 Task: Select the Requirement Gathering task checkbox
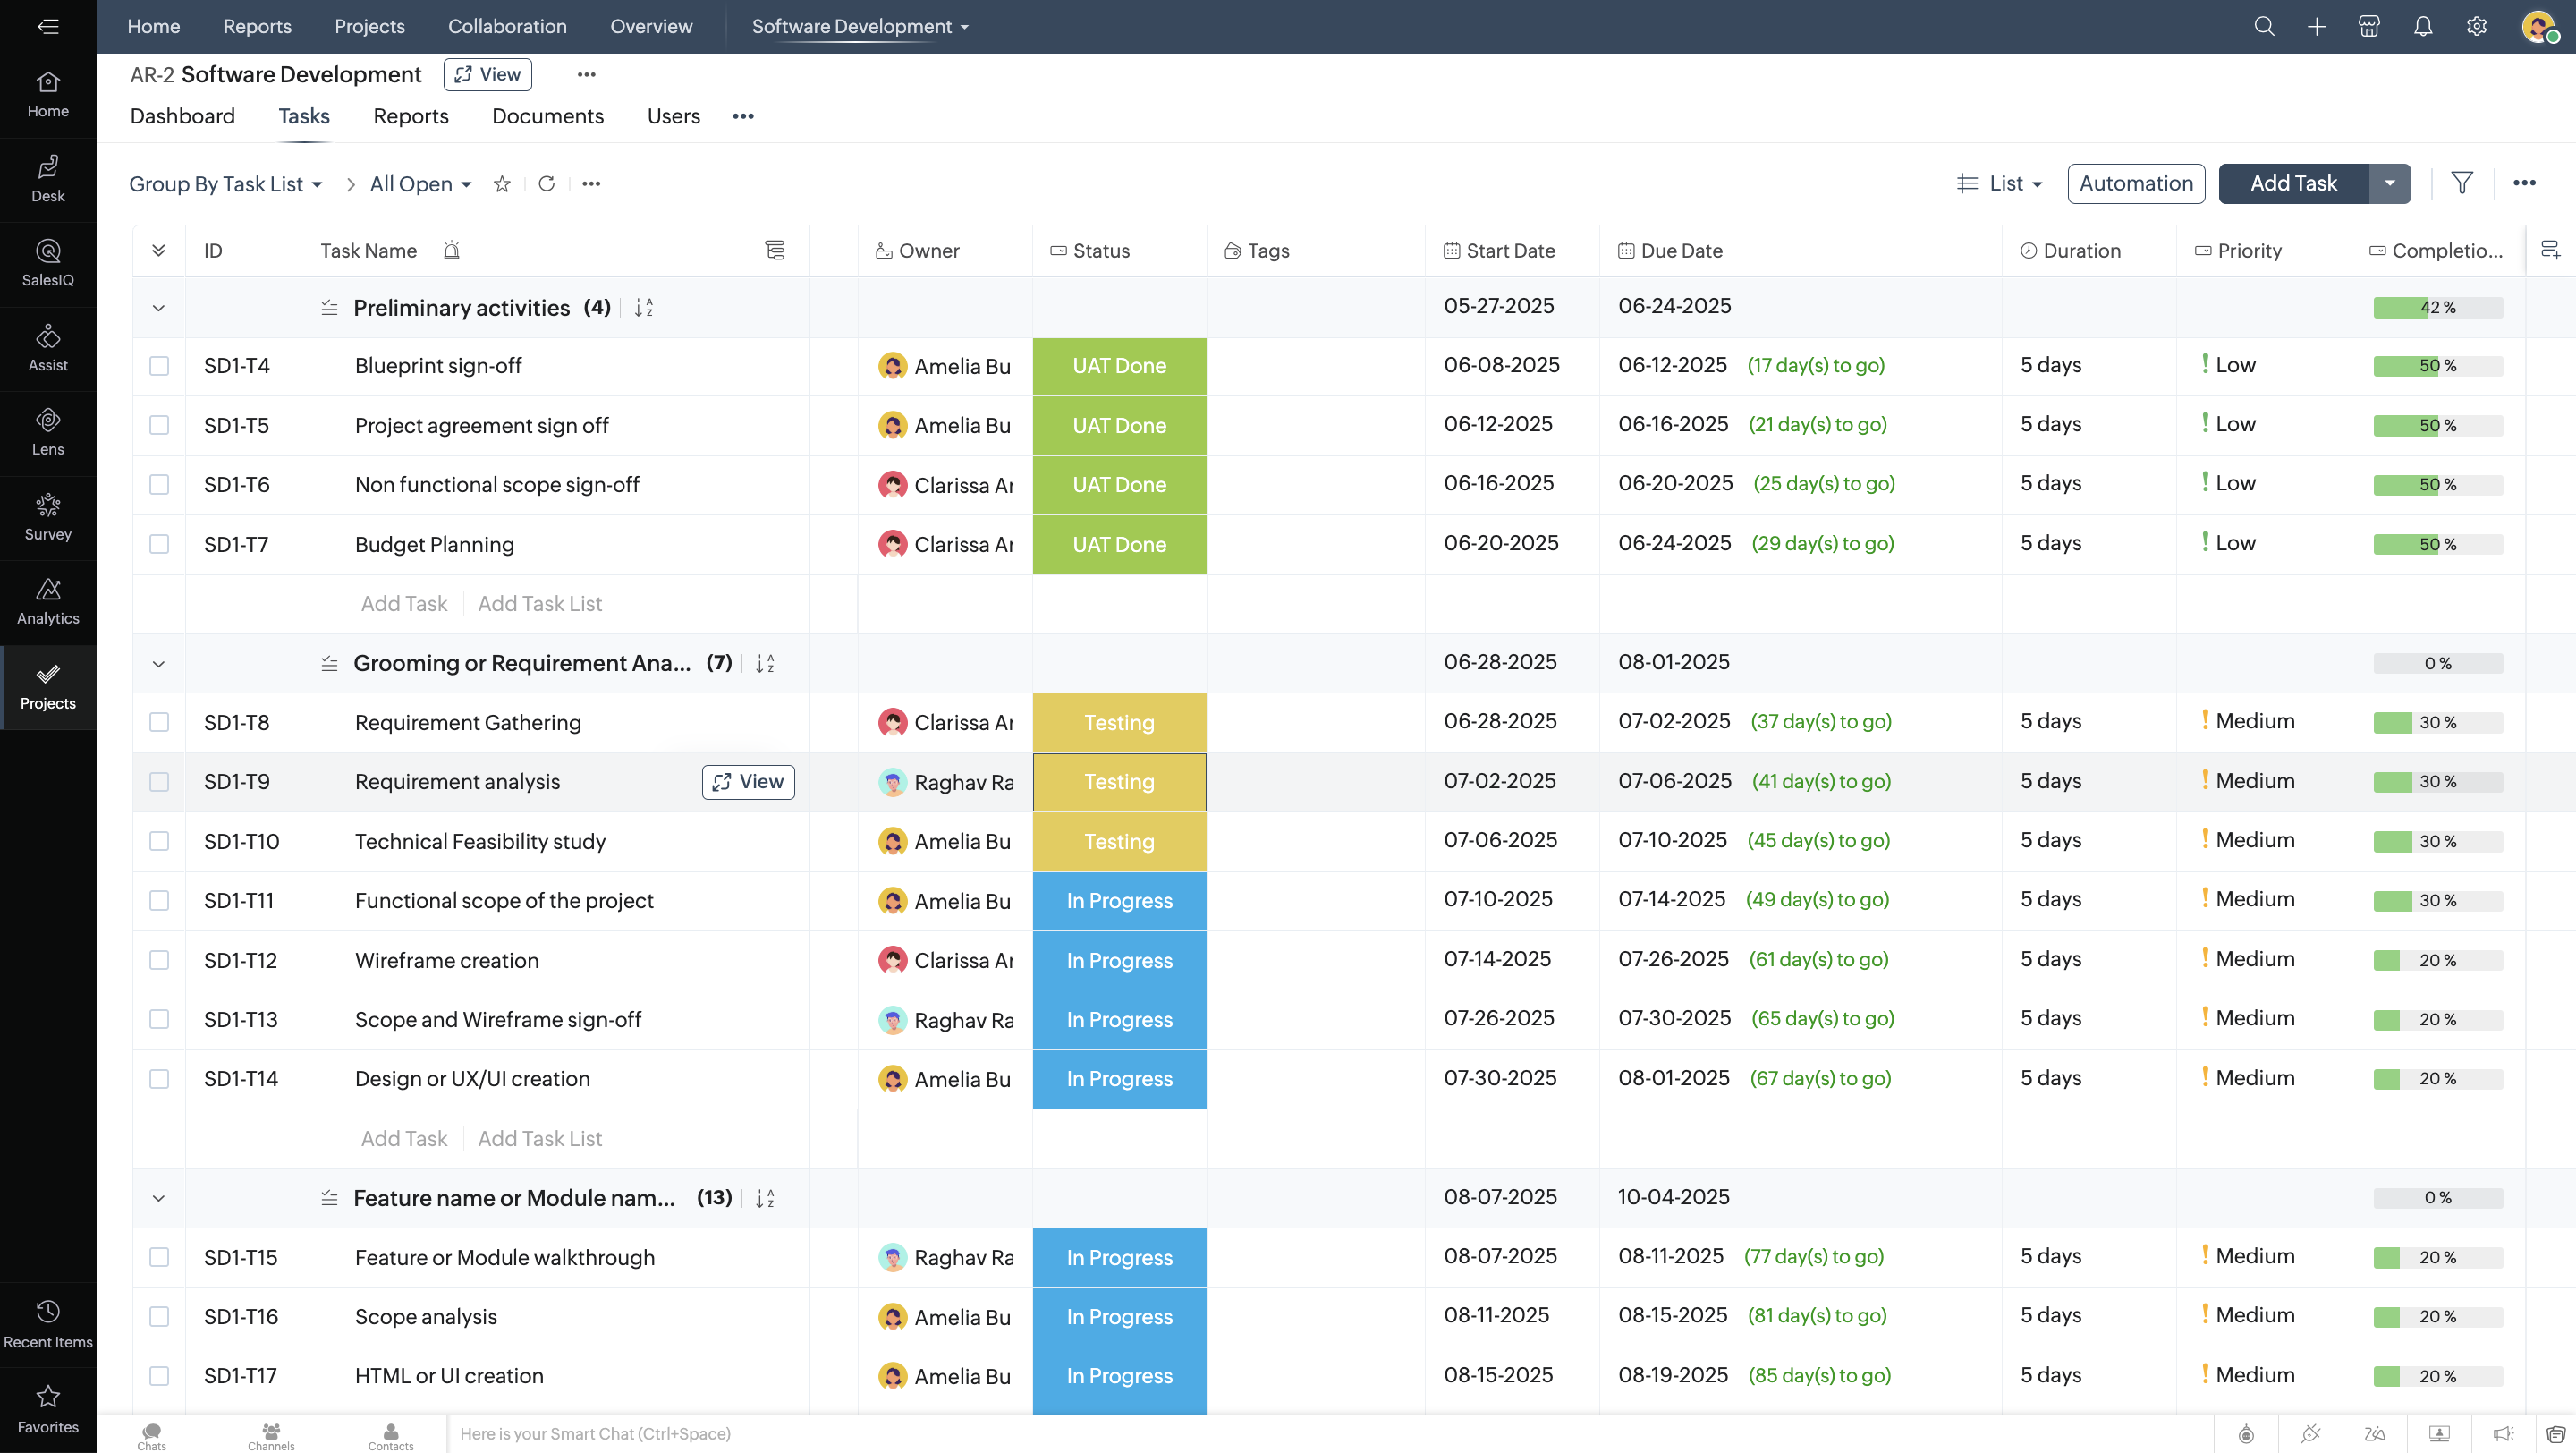159,722
